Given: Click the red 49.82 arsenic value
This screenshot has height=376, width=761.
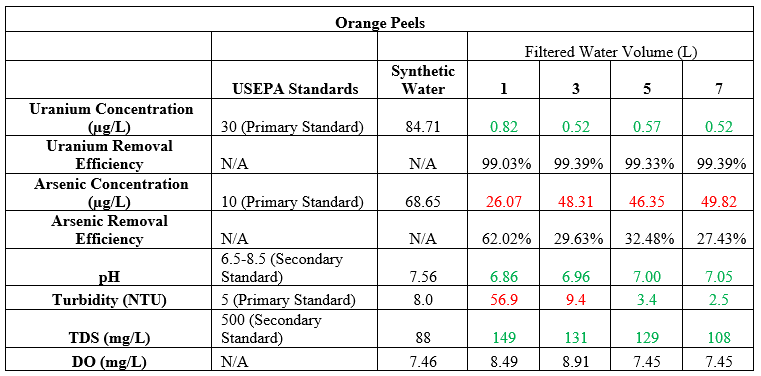Looking at the screenshot, I should pos(719,202).
